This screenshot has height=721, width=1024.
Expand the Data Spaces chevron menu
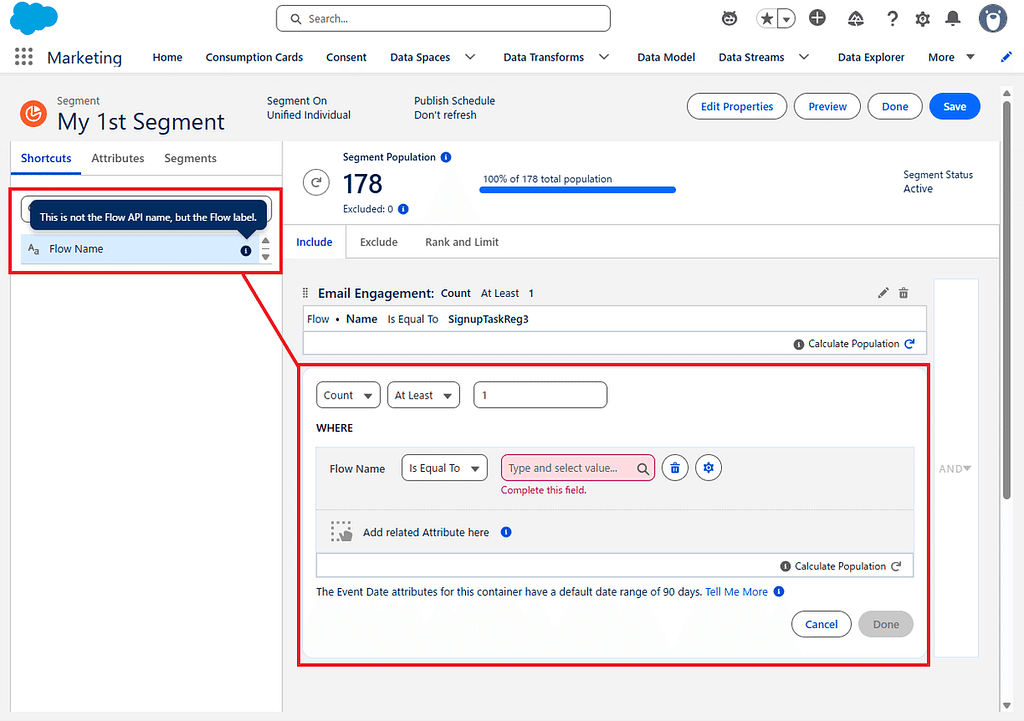coord(470,57)
